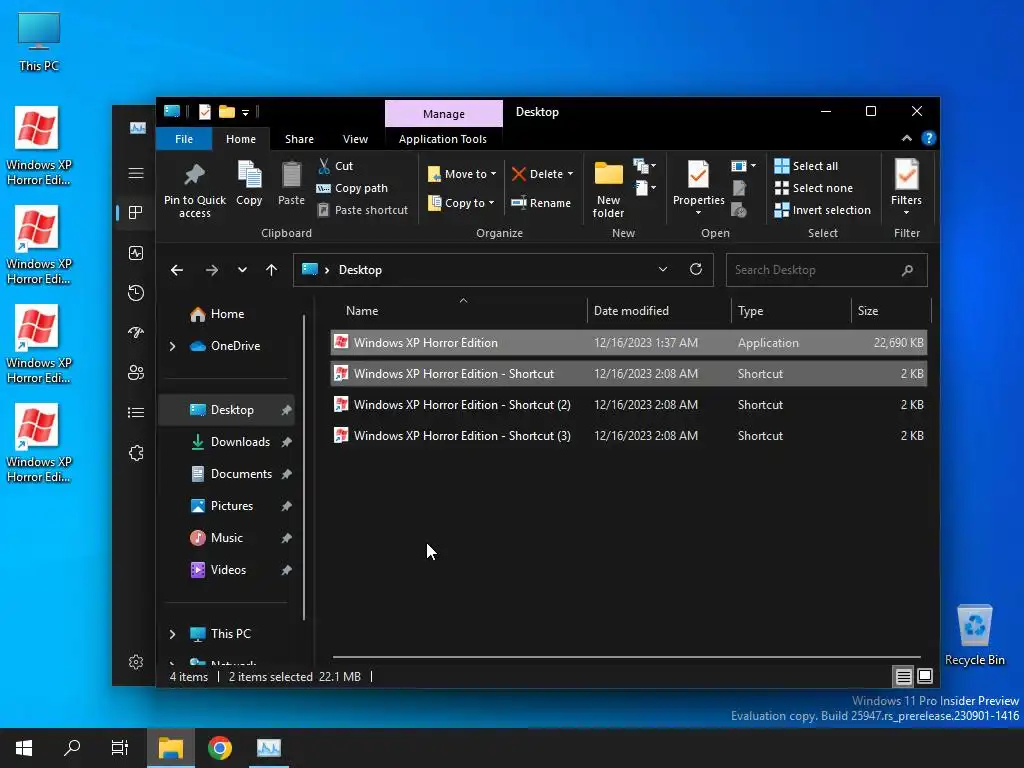Open Properties in the ribbon
The image size is (1024, 768).
698,188
